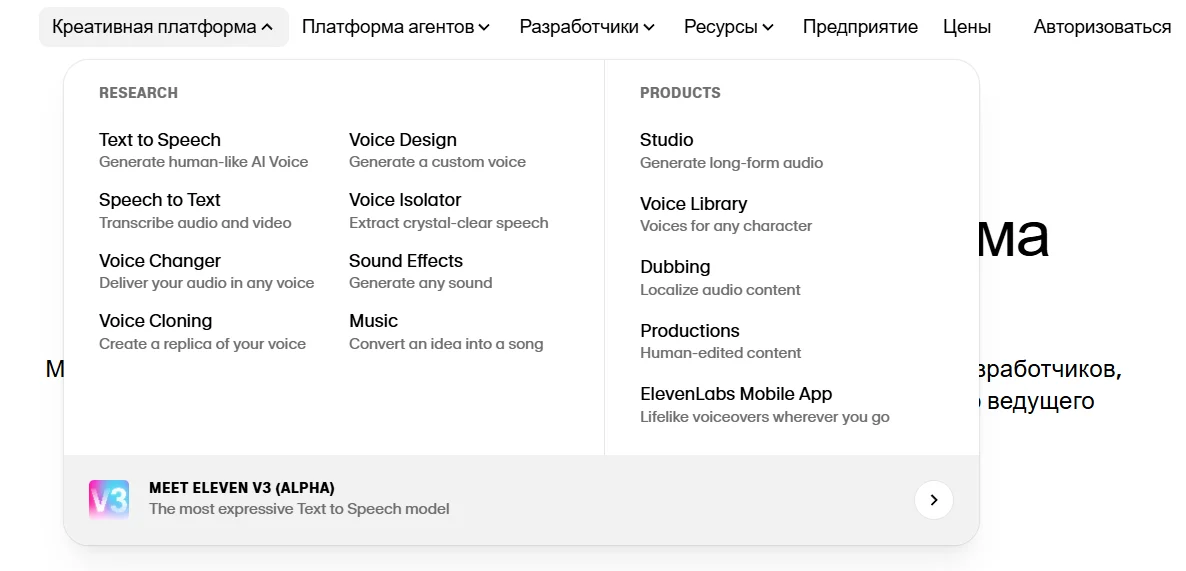Open the Цены pricing page
The width and height of the screenshot is (1186, 571).
point(967,27)
